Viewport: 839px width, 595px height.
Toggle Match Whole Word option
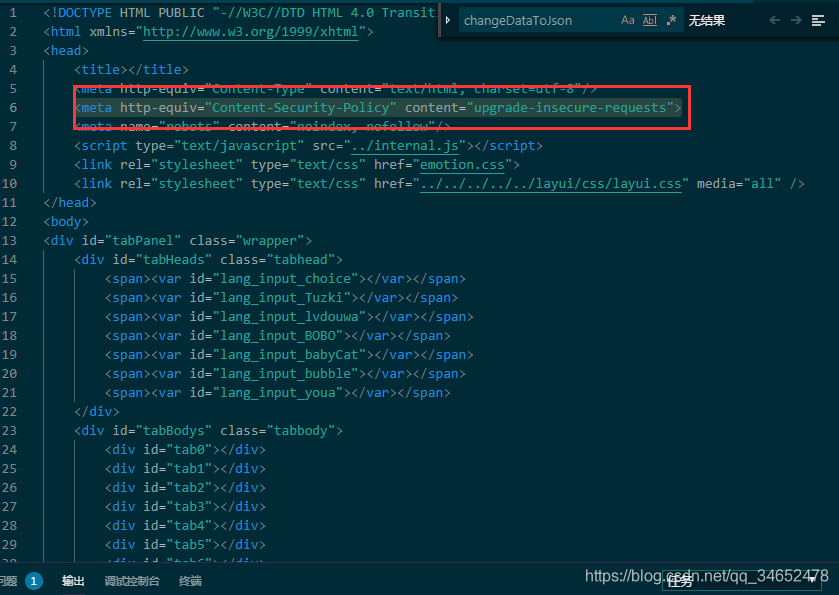click(650, 20)
